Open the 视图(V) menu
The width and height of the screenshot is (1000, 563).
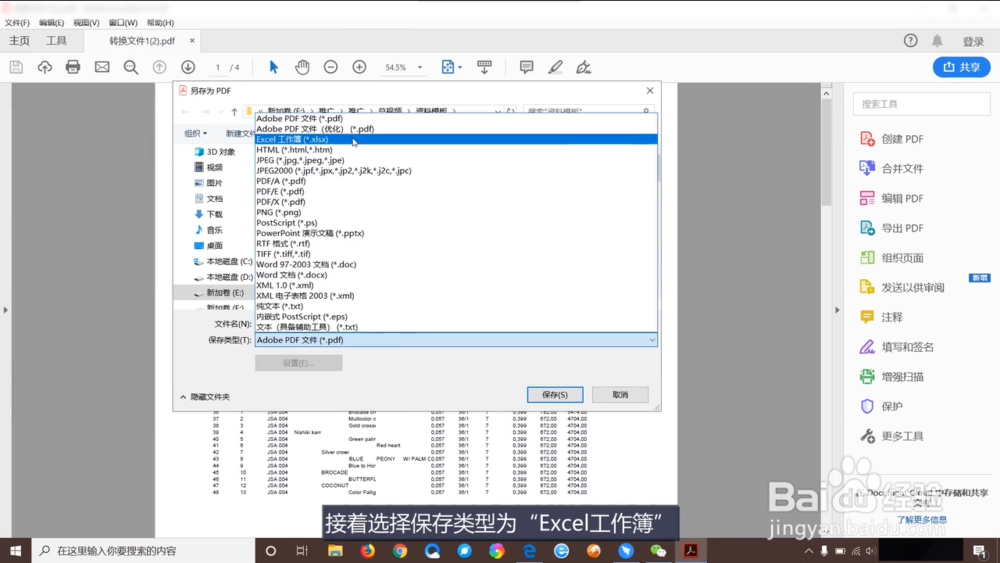pyautogui.click(x=86, y=22)
